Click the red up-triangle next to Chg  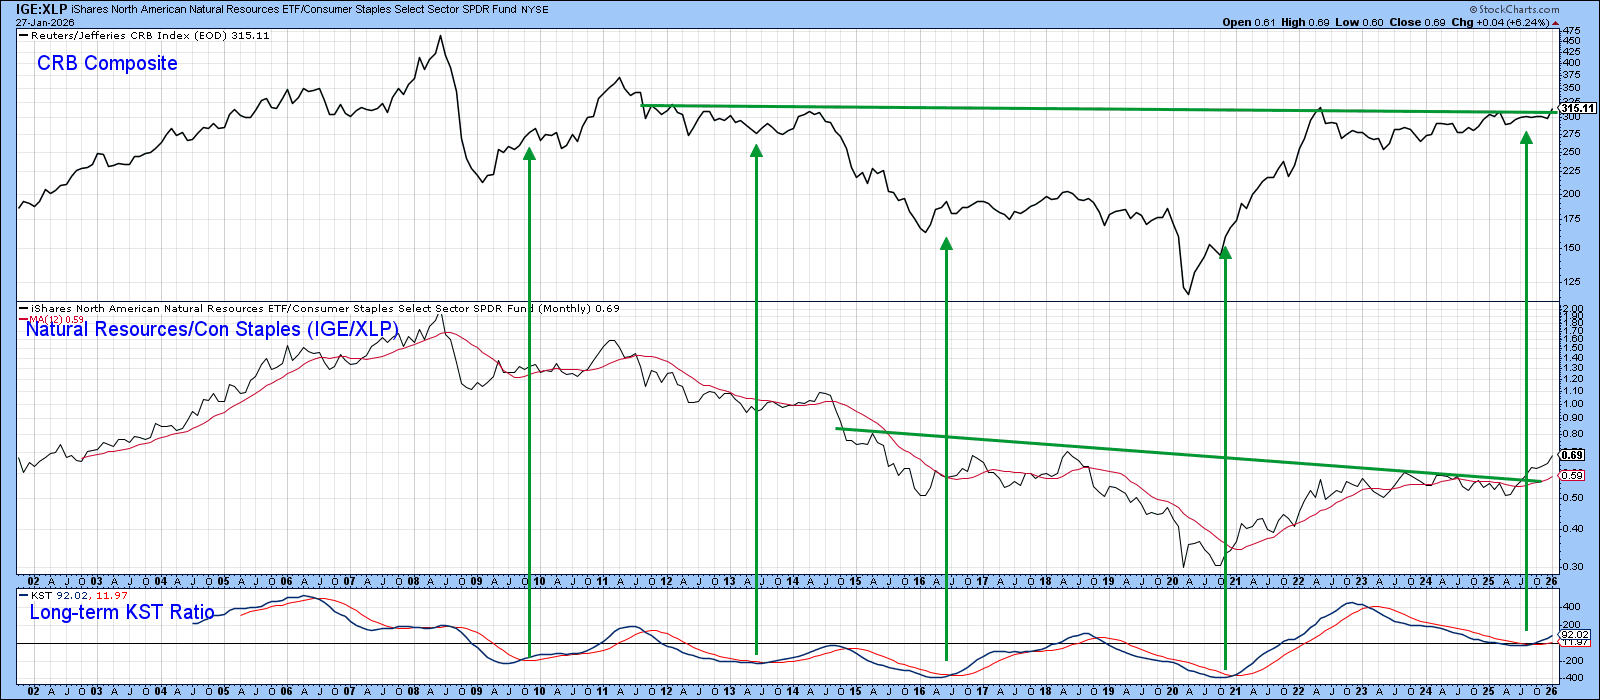[x=1554, y=22]
